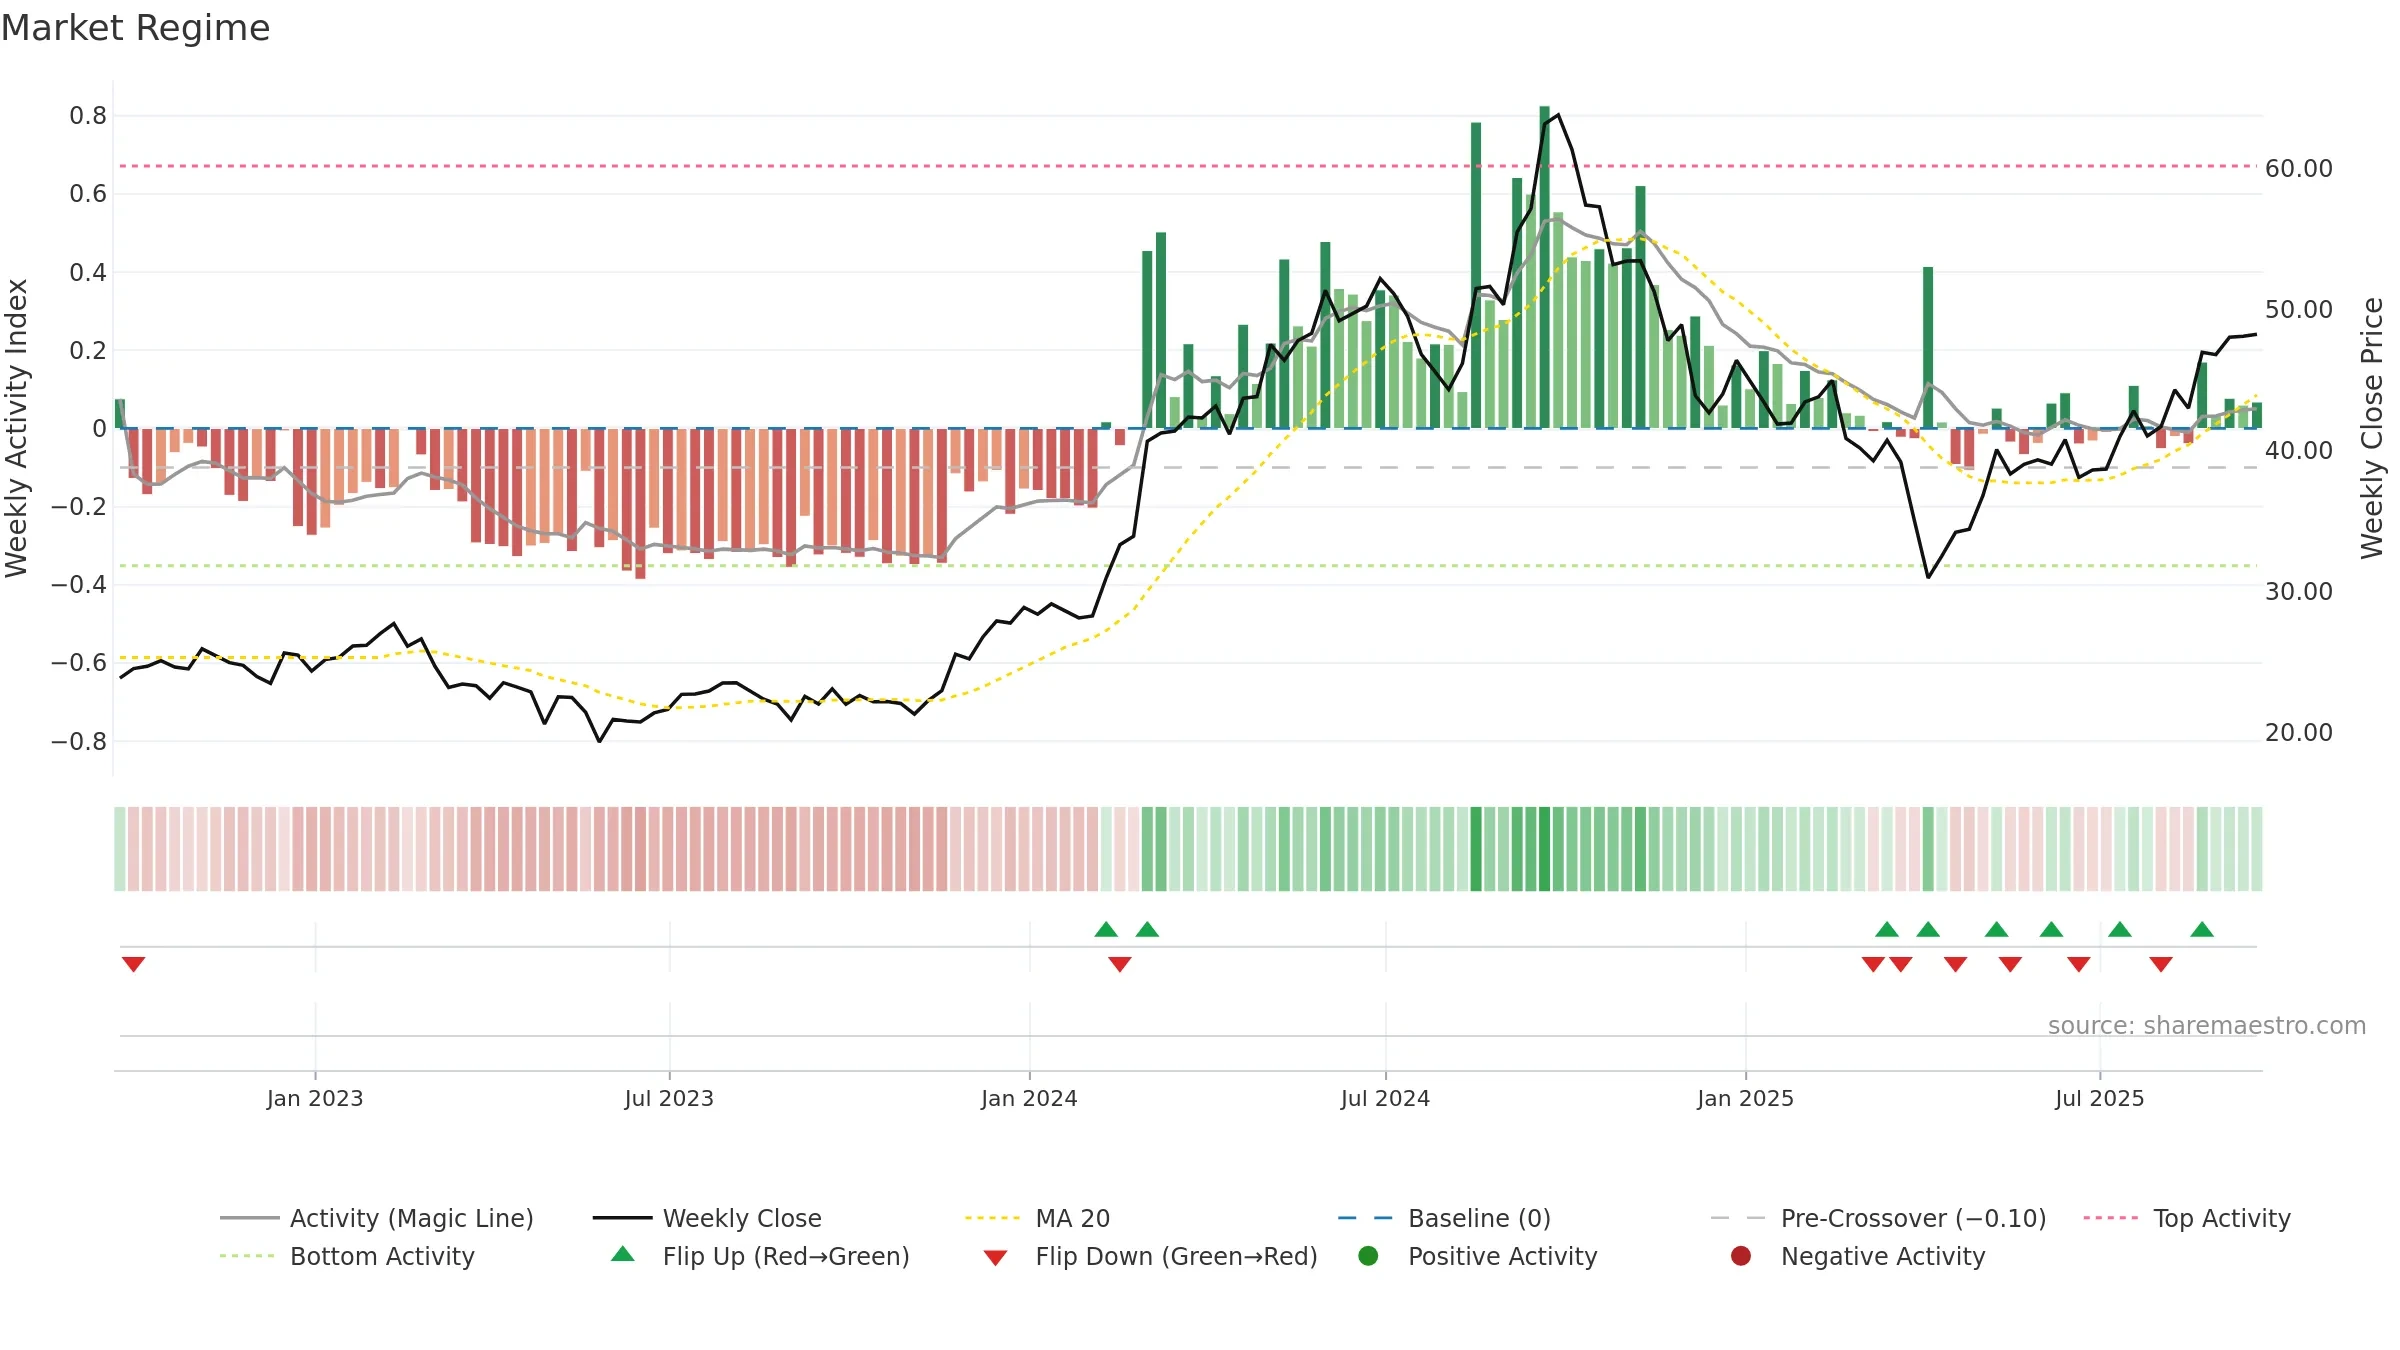
Task: Click the 50.00 price axis tick
Action: (x=2299, y=309)
